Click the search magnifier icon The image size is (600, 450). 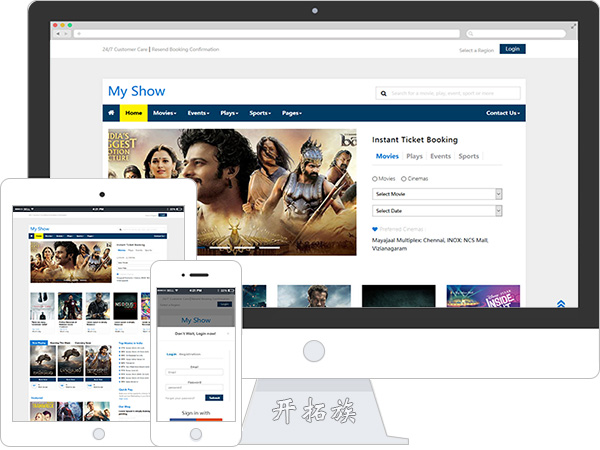click(383, 93)
